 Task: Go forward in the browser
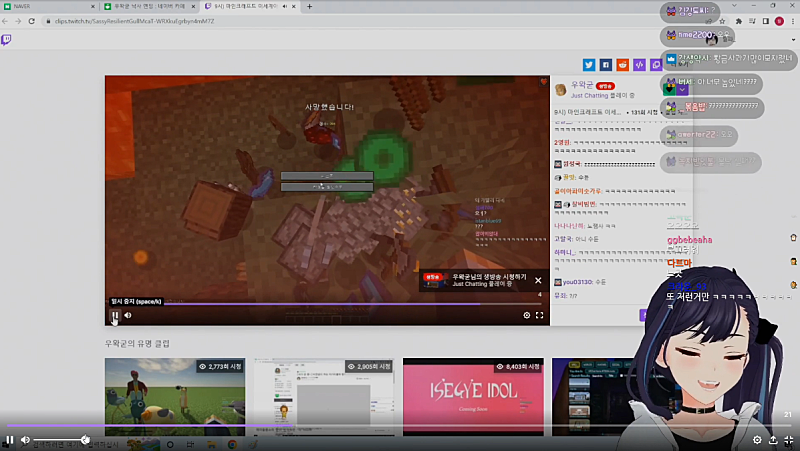point(18,21)
